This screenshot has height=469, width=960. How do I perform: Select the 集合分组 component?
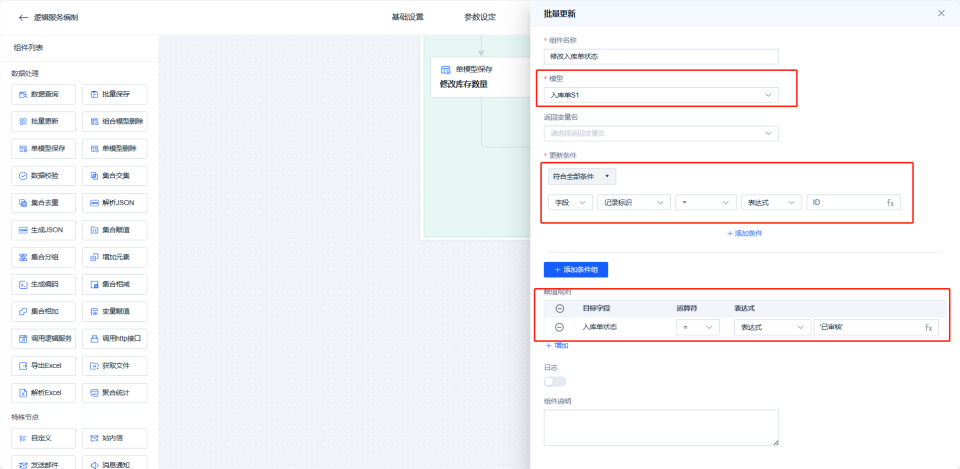[x=43, y=257]
